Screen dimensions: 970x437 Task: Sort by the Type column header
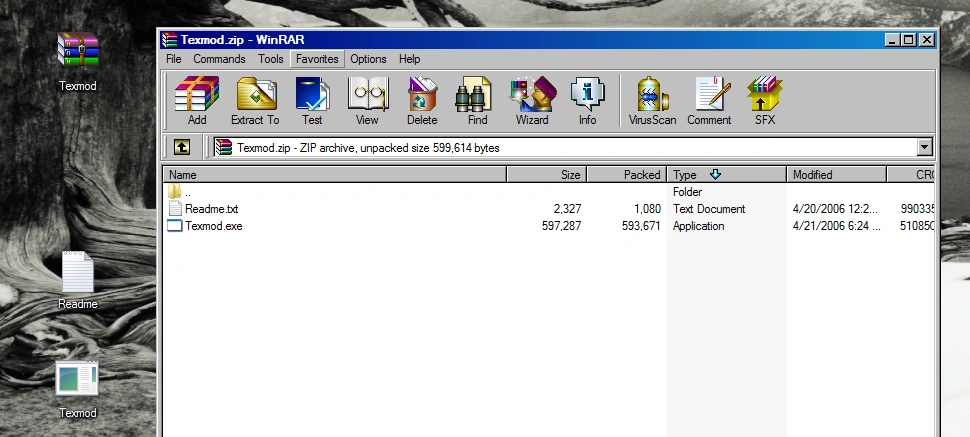(x=727, y=175)
